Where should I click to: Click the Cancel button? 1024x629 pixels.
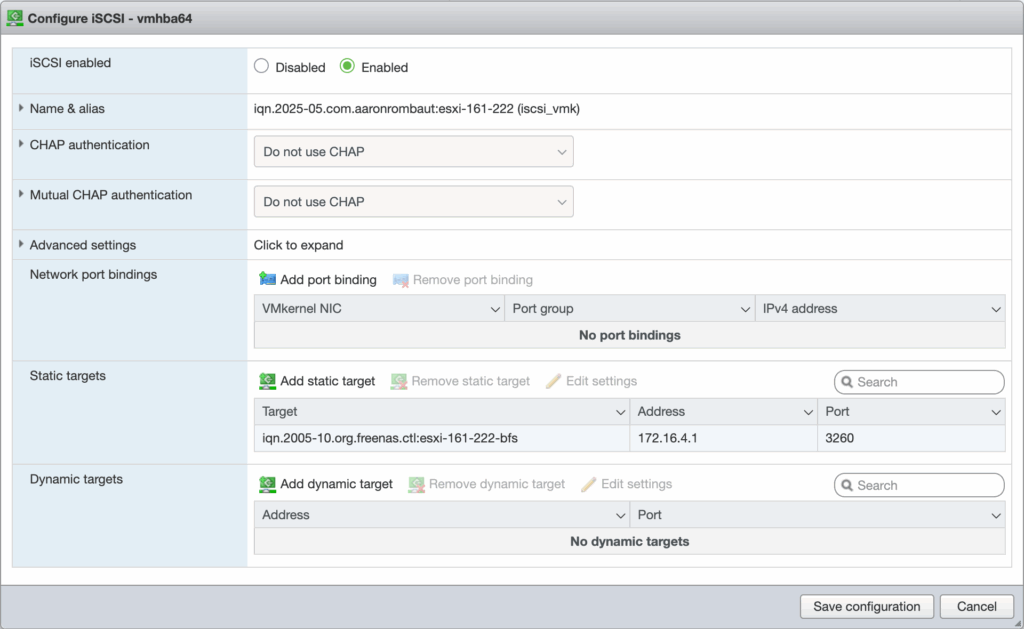pos(976,606)
